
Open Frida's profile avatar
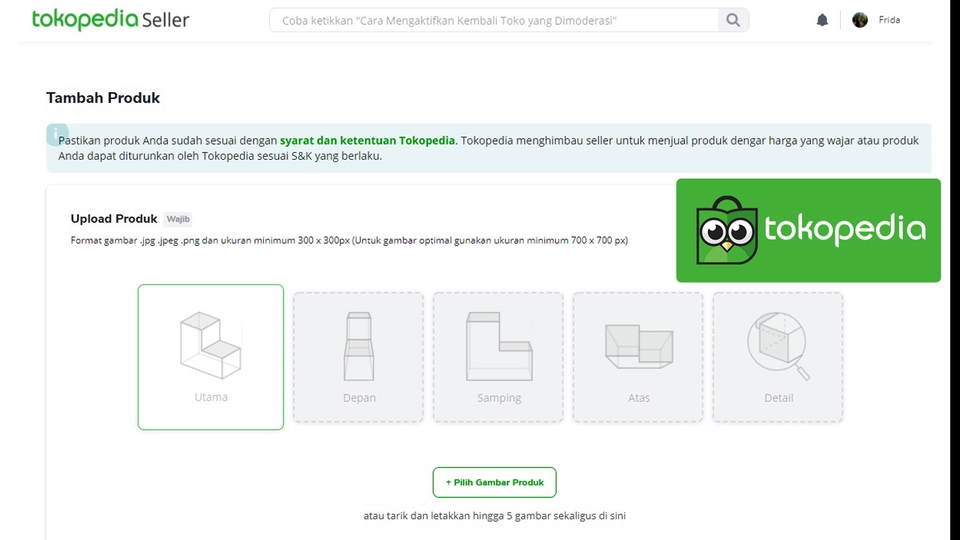pos(860,20)
